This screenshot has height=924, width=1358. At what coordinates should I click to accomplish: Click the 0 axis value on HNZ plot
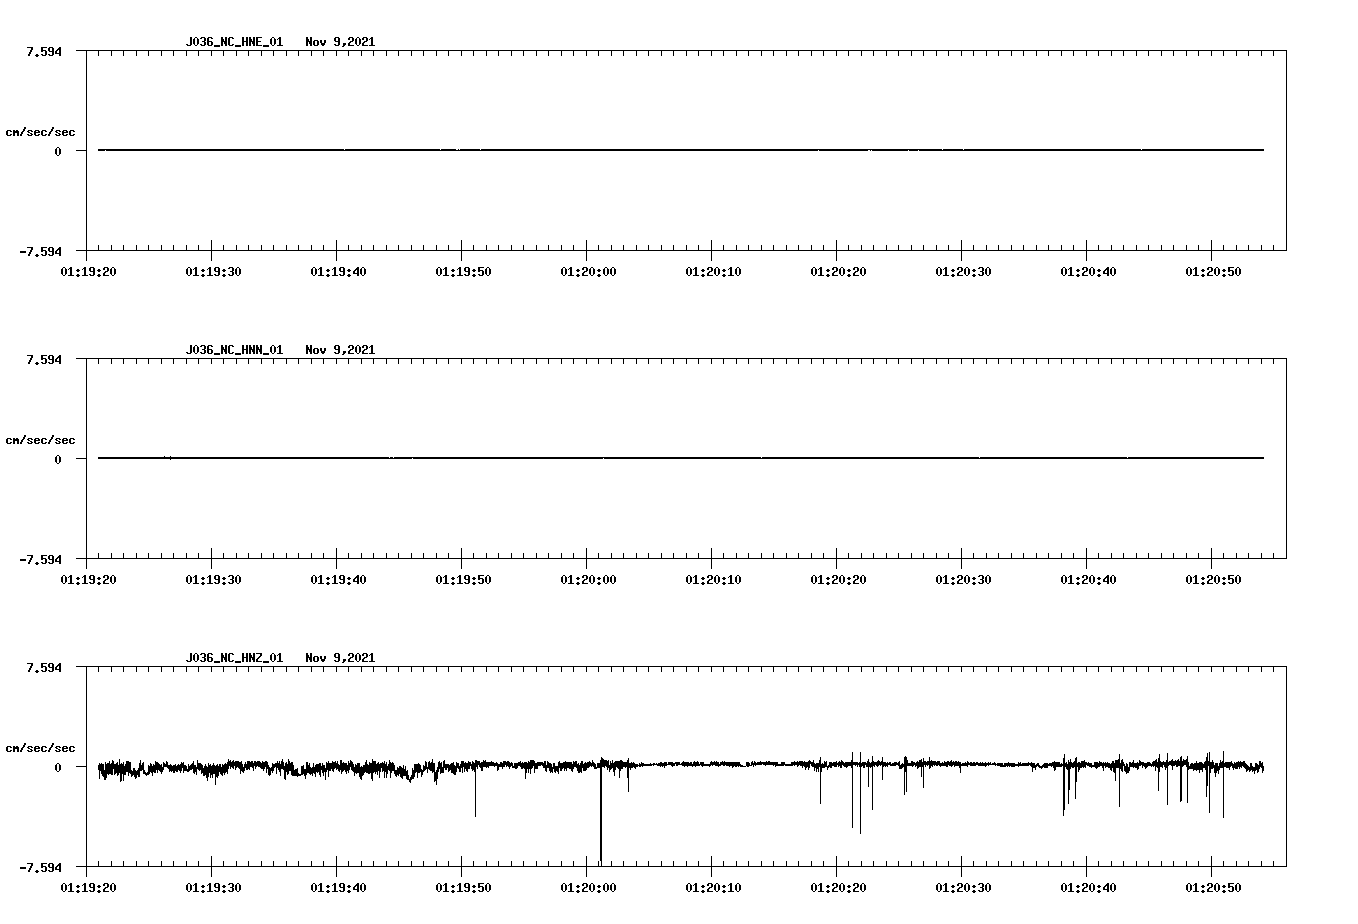coord(58,767)
